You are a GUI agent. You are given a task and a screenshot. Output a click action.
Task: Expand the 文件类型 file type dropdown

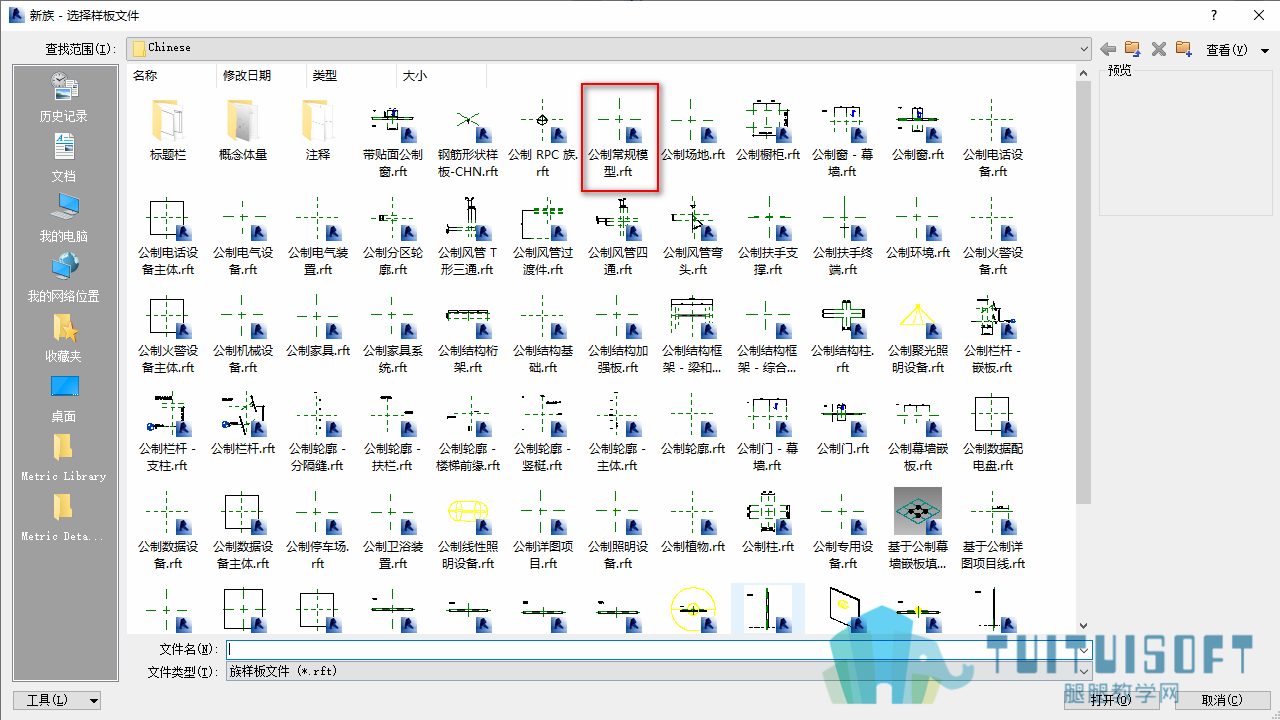point(1084,671)
